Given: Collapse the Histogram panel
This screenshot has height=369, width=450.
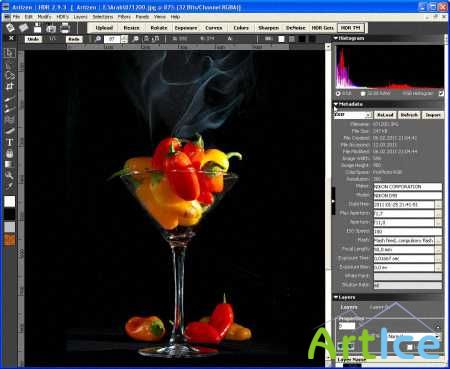Looking at the screenshot, I should click(336, 38).
